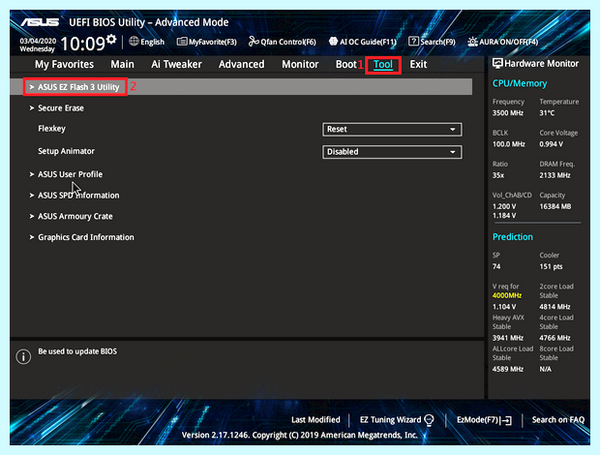Click the Qfan Control fan icon

click(254, 41)
